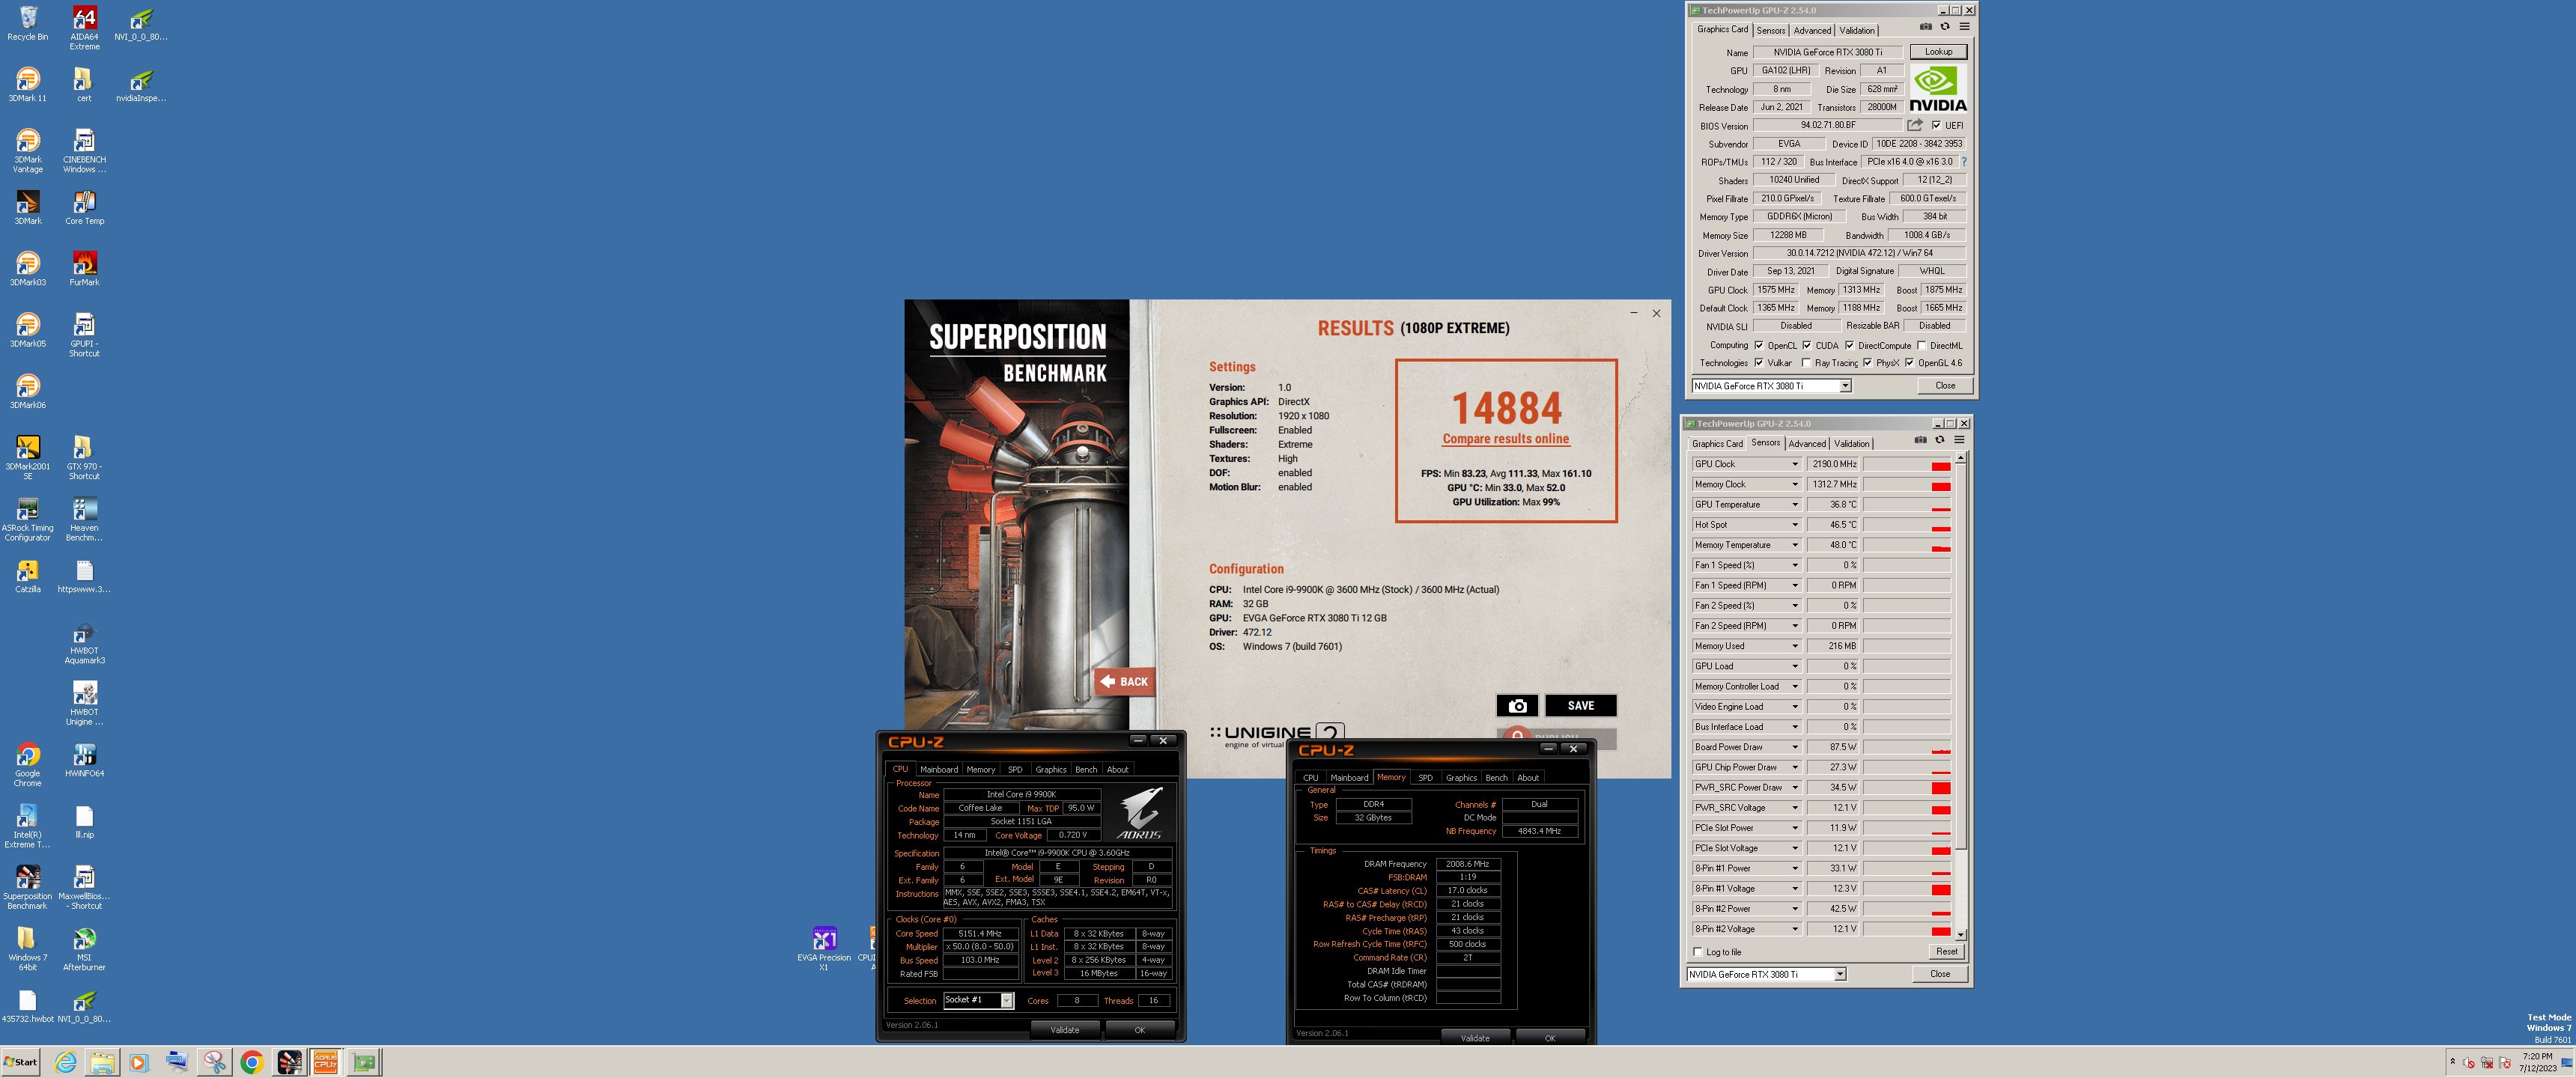Toggle DirectCompute checkbox
Image resolution: width=2576 pixels, height=1078 pixels.
click(1849, 345)
